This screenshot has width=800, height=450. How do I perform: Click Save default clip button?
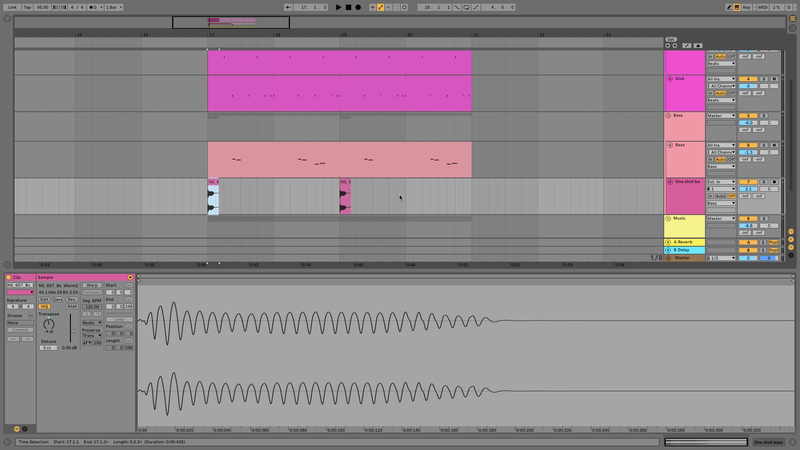[58, 299]
